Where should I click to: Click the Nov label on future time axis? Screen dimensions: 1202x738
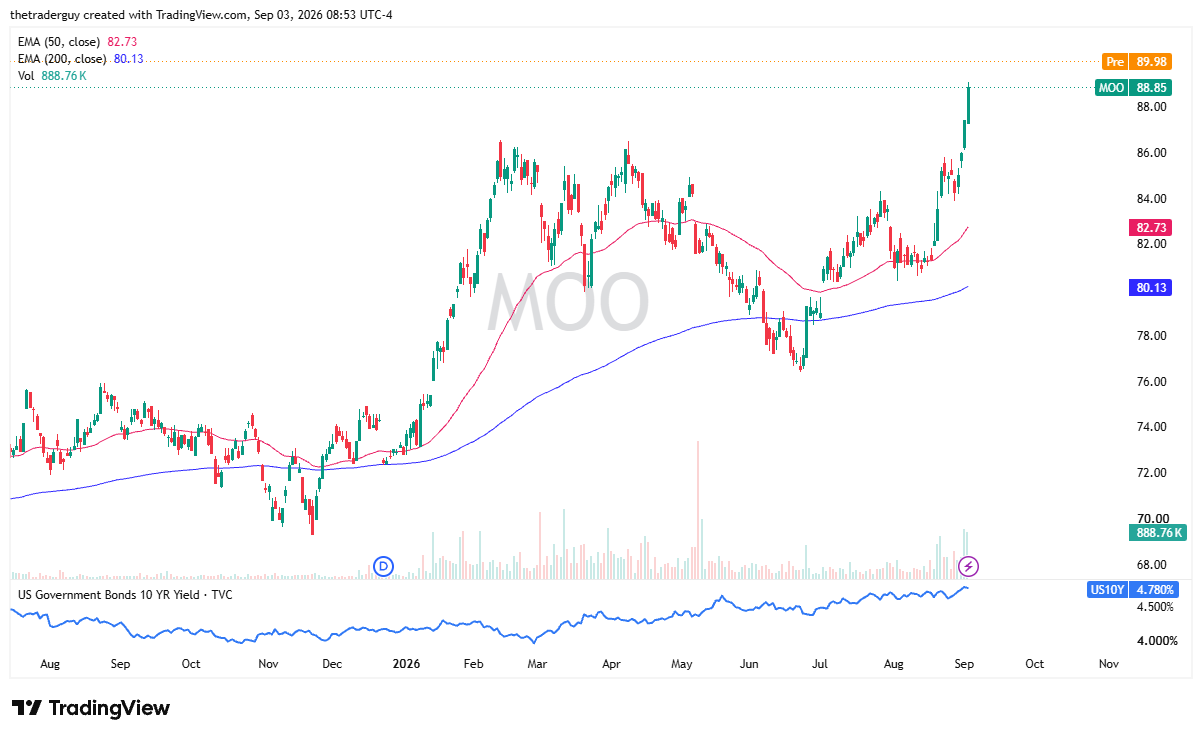1108,663
